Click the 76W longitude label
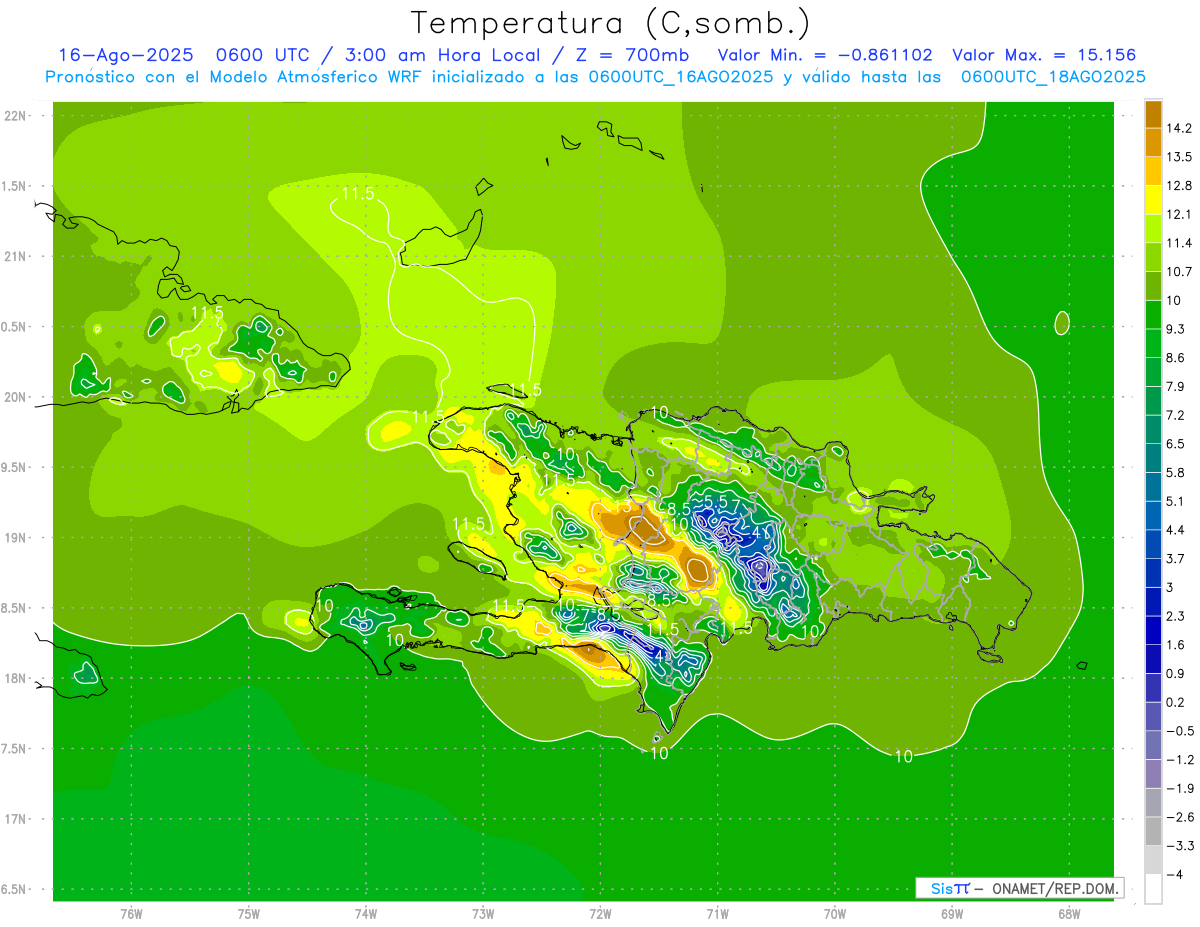Image resolution: width=1200 pixels, height=927 pixels. (x=131, y=914)
